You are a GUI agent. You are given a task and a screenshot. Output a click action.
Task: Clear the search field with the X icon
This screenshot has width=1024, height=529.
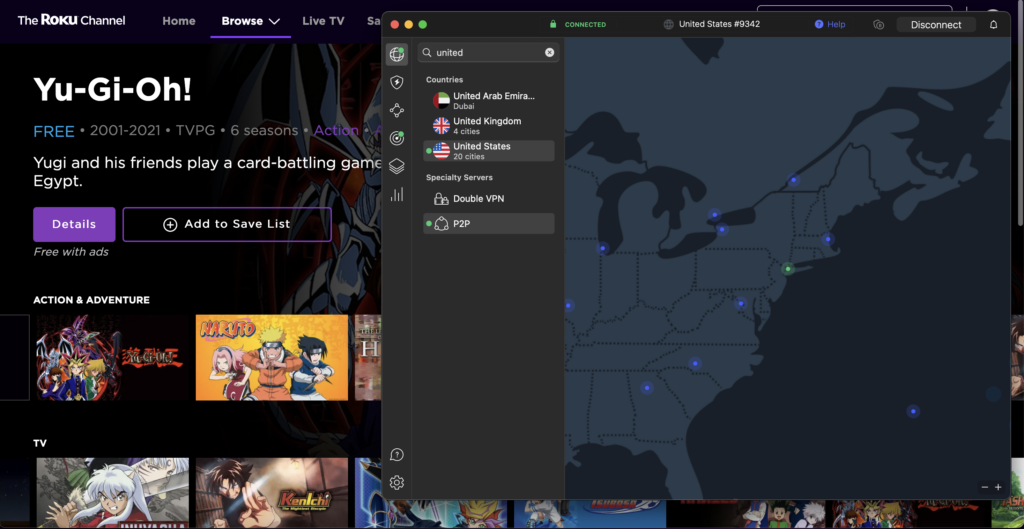pos(549,52)
